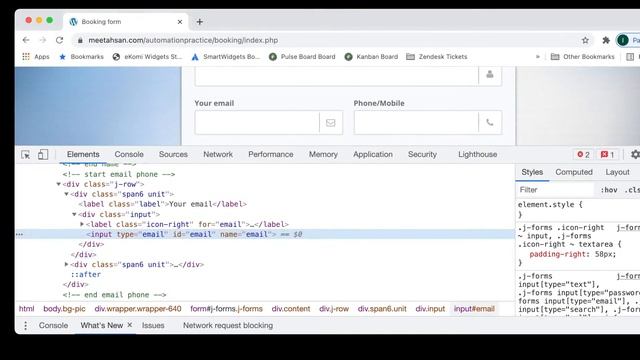Open the Chrome profile avatar
The image size is (640, 360).
622,40
